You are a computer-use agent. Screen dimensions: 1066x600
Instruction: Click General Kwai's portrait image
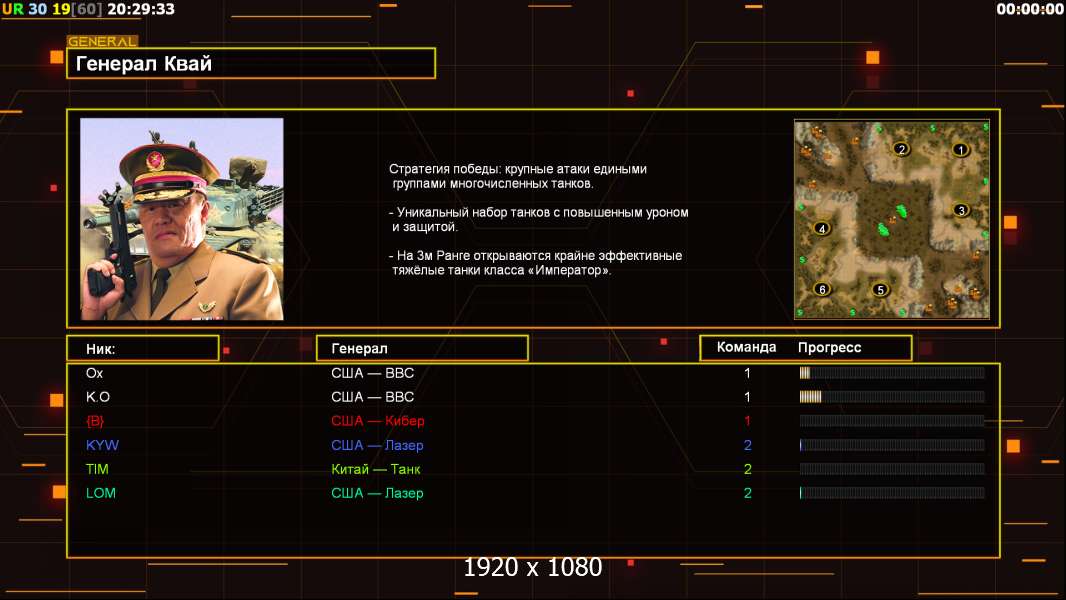(182, 219)
